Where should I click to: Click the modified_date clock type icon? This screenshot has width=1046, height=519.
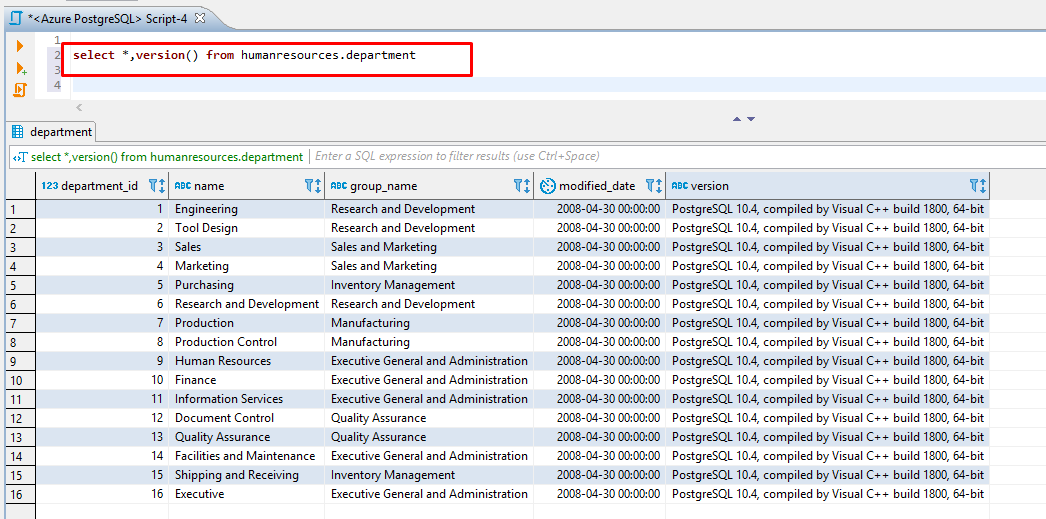(x=547, y=186)
